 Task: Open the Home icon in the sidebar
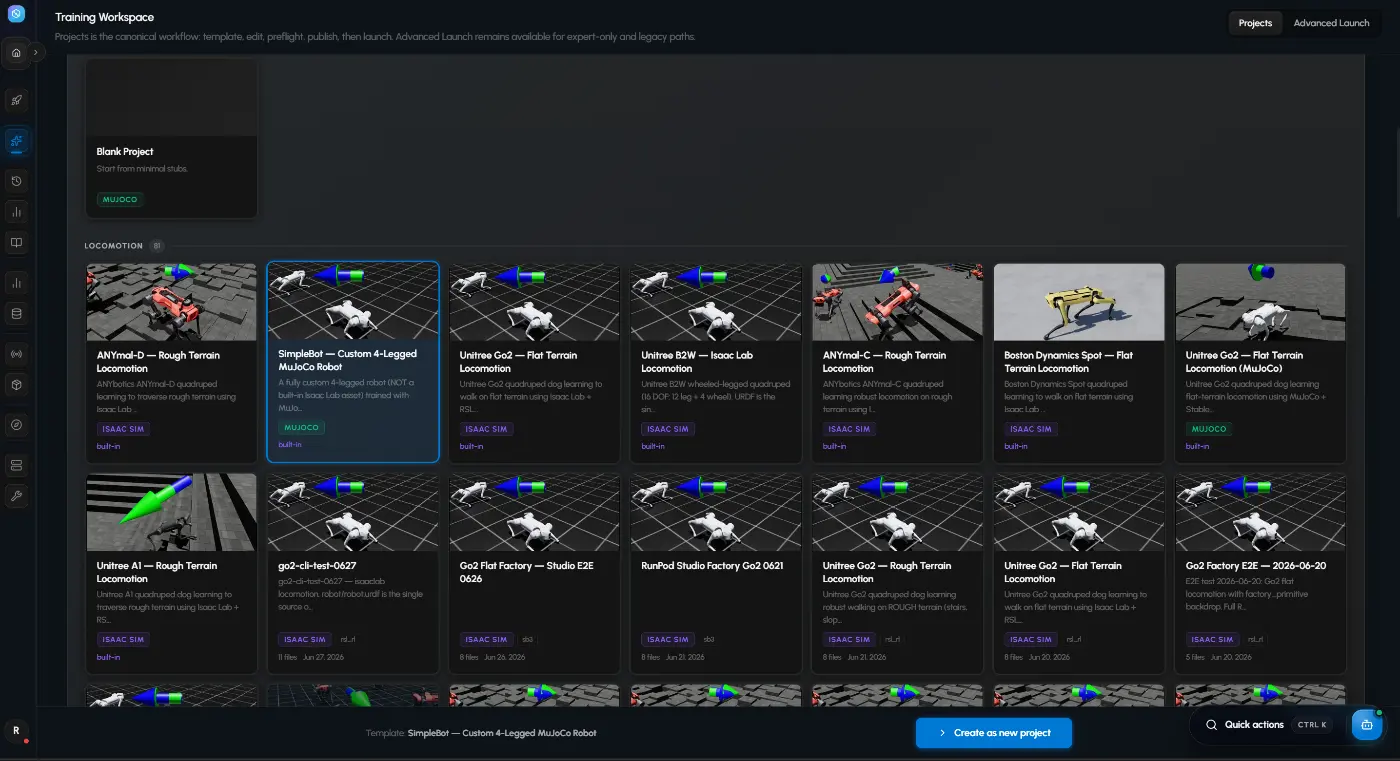click(16, 53)
